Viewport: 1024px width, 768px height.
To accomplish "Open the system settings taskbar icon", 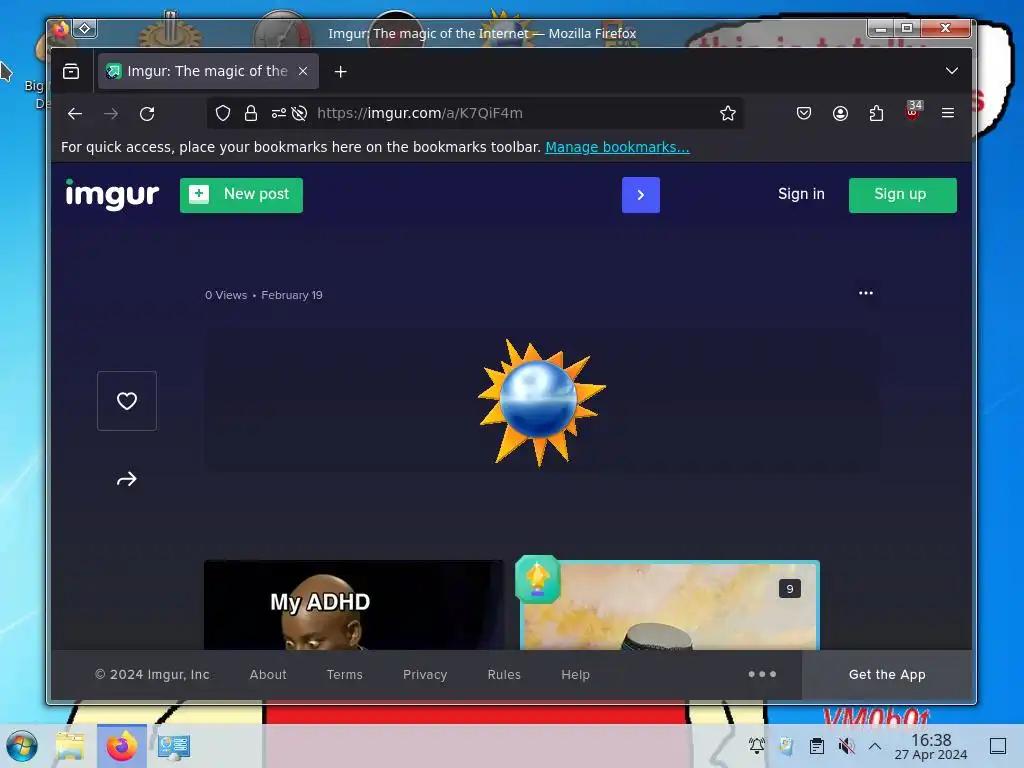I will click(174, 746).
